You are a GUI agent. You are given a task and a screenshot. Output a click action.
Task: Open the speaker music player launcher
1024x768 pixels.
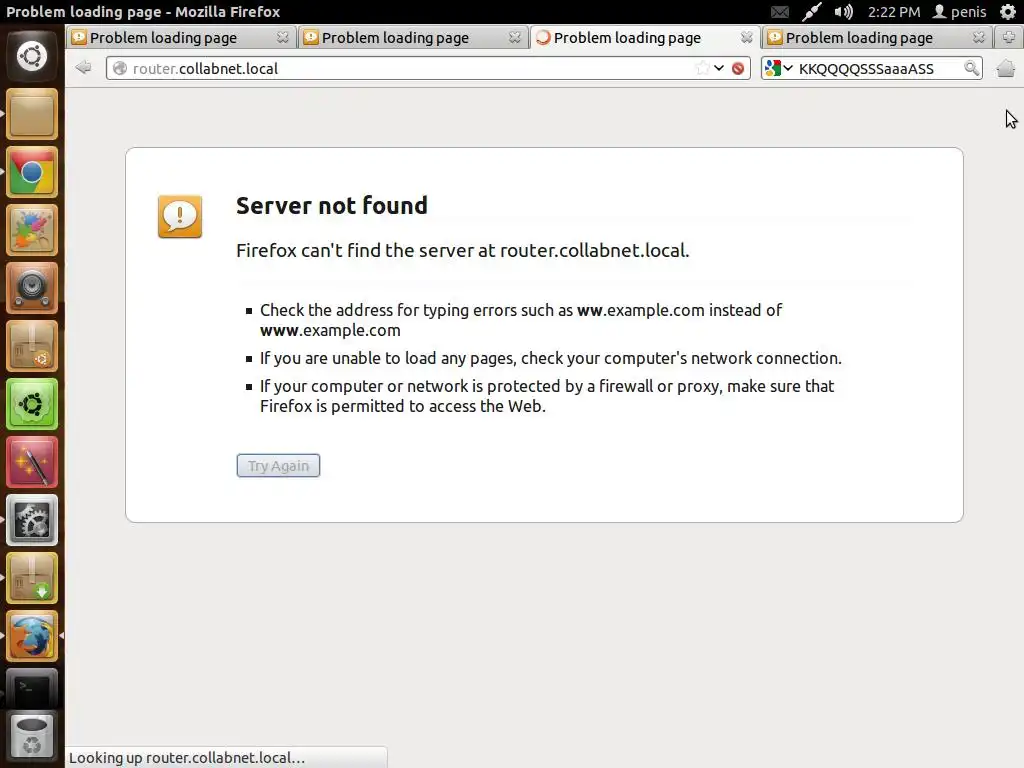(x=31, y=289)
